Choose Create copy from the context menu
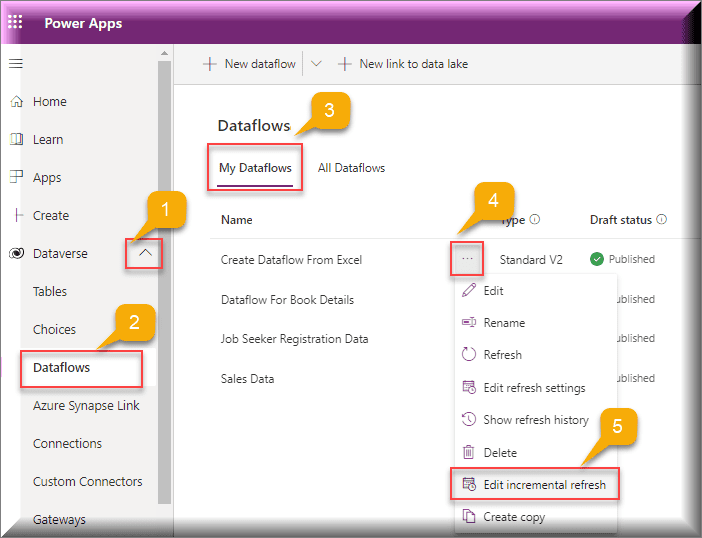Image resolution: width=702 pixels, height=538 pixels. coord(536,517)
